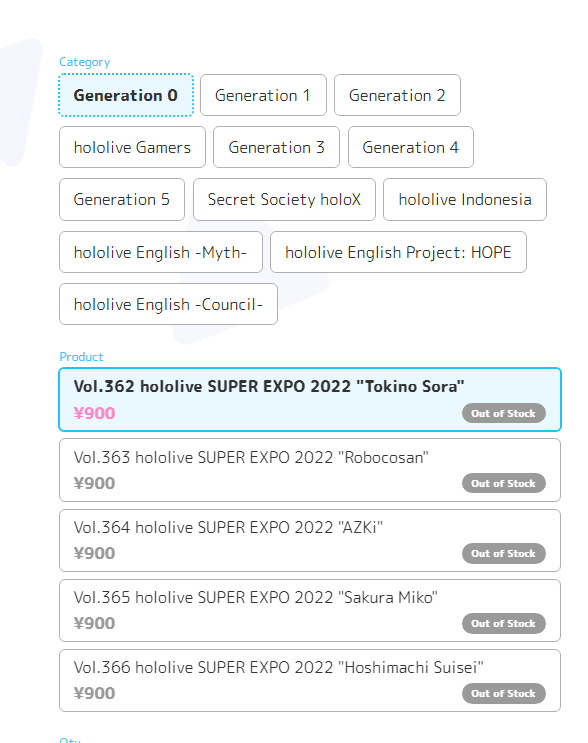This screenshot has width=588, height=743.
Task: Pick Vol.365 Sakura Miko product
Action: (x=310, y=611)
